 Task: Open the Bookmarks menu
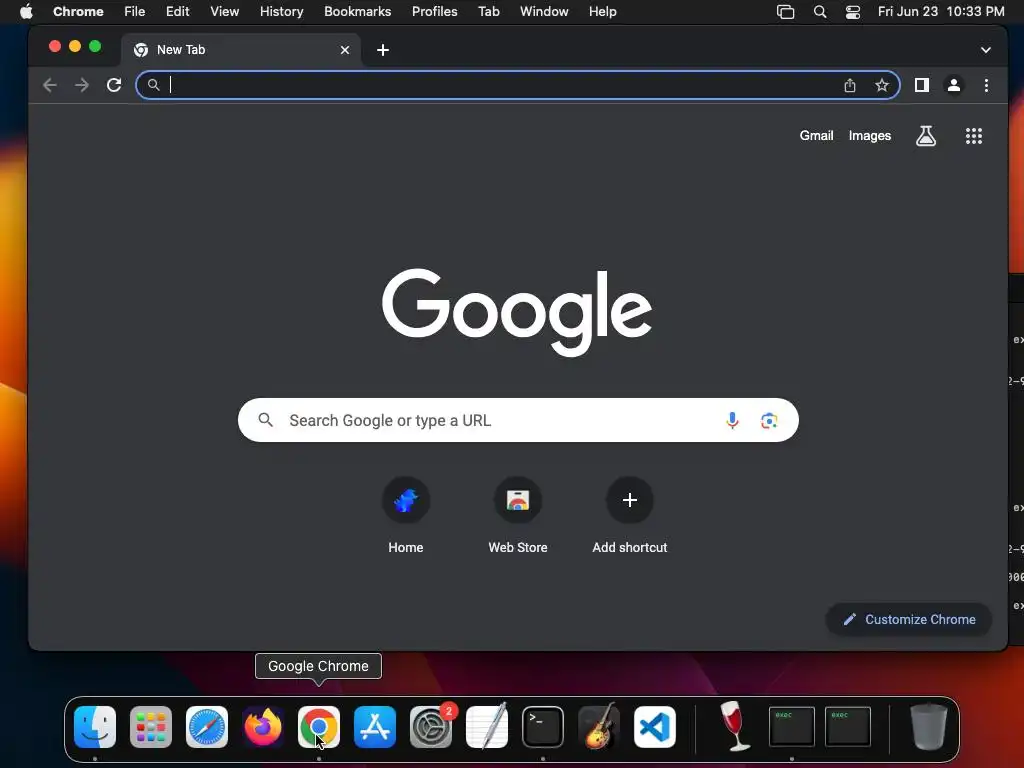click(357, 12)
